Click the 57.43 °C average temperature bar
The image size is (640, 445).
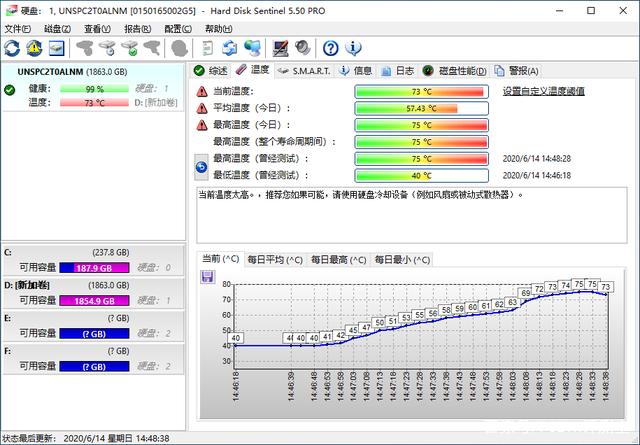click(421, 108)
